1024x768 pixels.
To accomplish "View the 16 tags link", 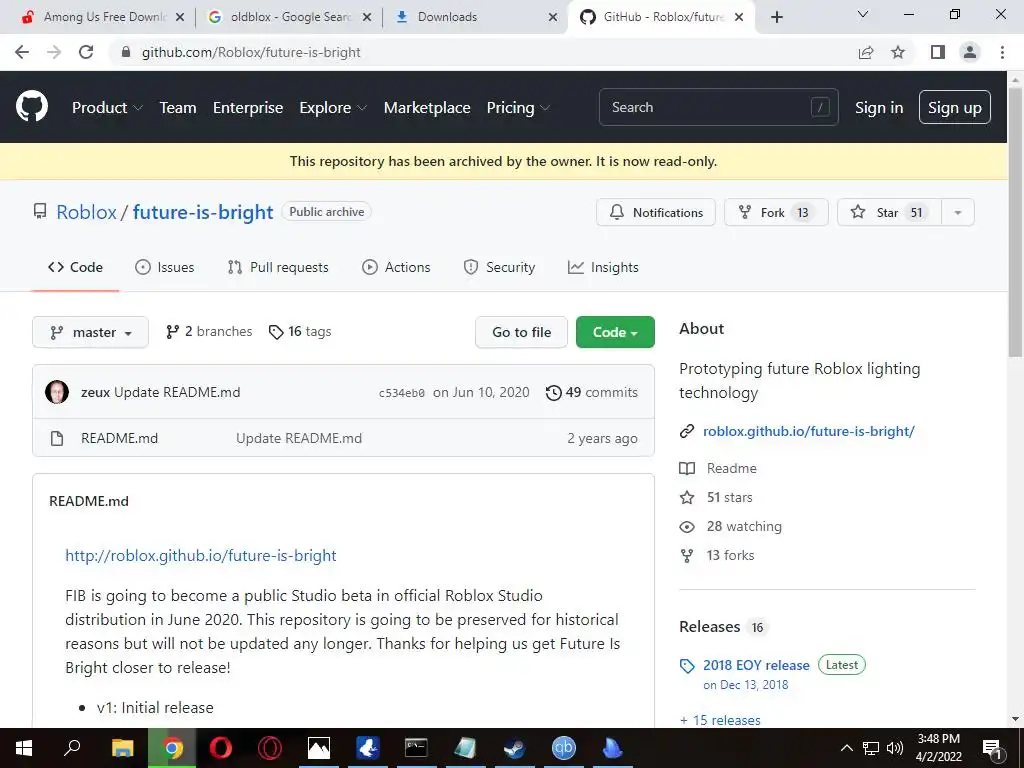I will pos(300,332).
